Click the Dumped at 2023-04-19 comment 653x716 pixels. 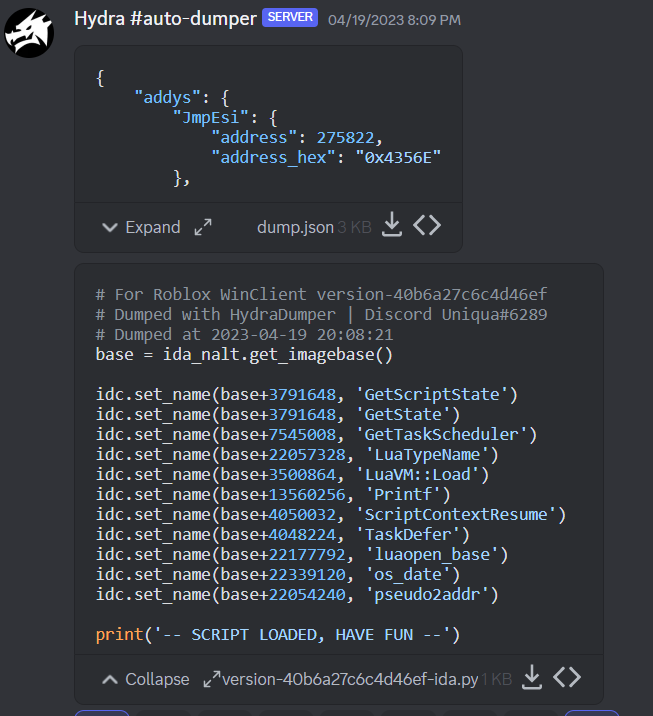point(244,335)
